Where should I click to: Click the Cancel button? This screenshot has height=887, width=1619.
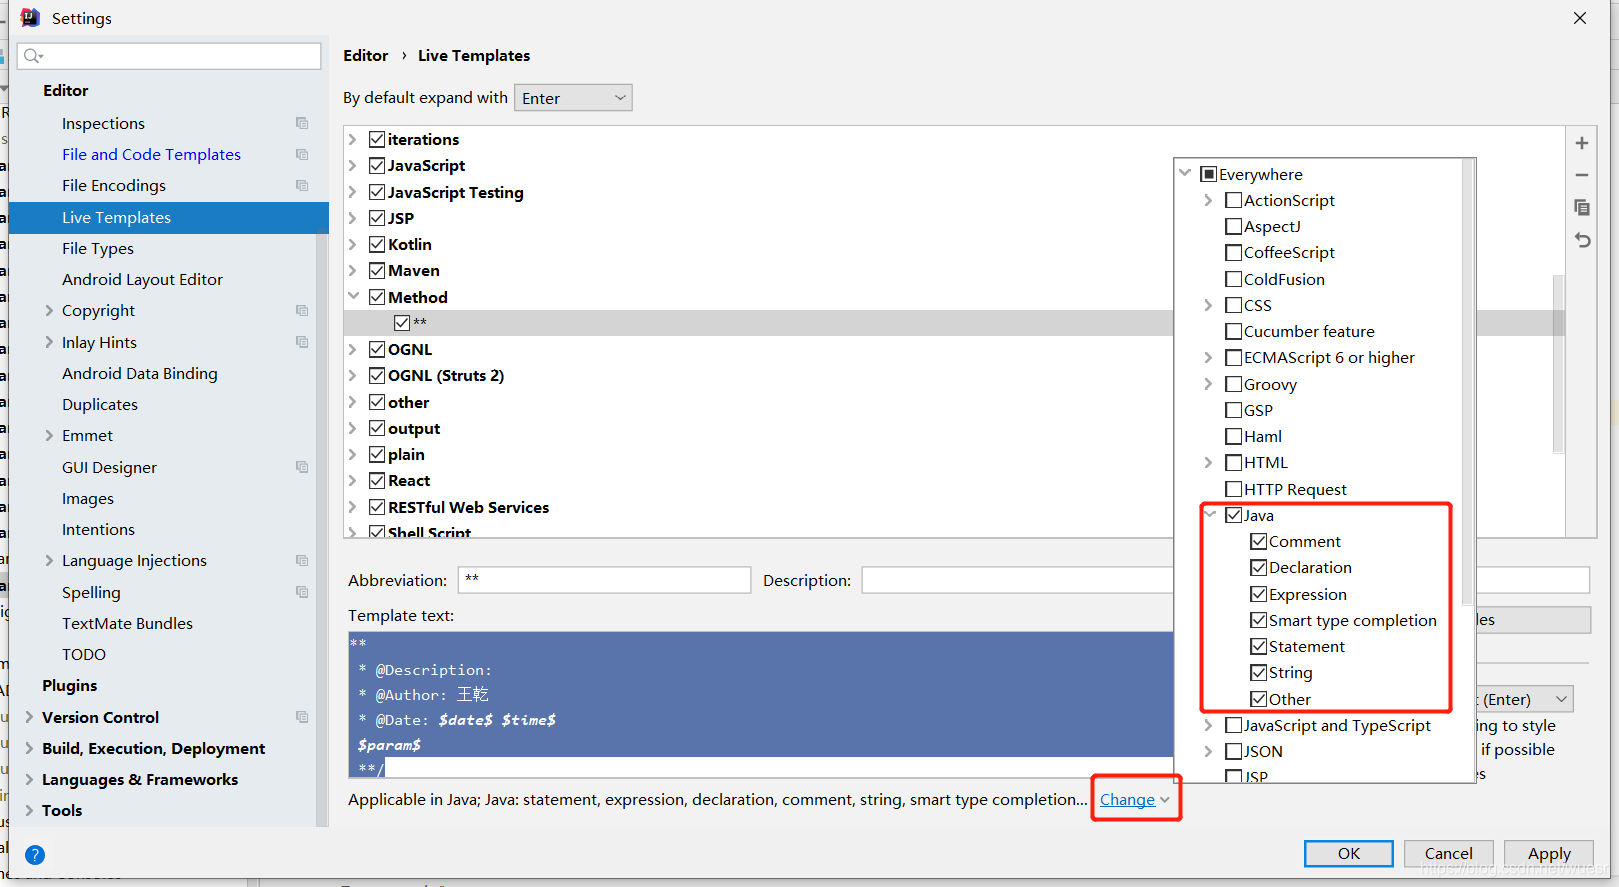tap(1448, 853)
